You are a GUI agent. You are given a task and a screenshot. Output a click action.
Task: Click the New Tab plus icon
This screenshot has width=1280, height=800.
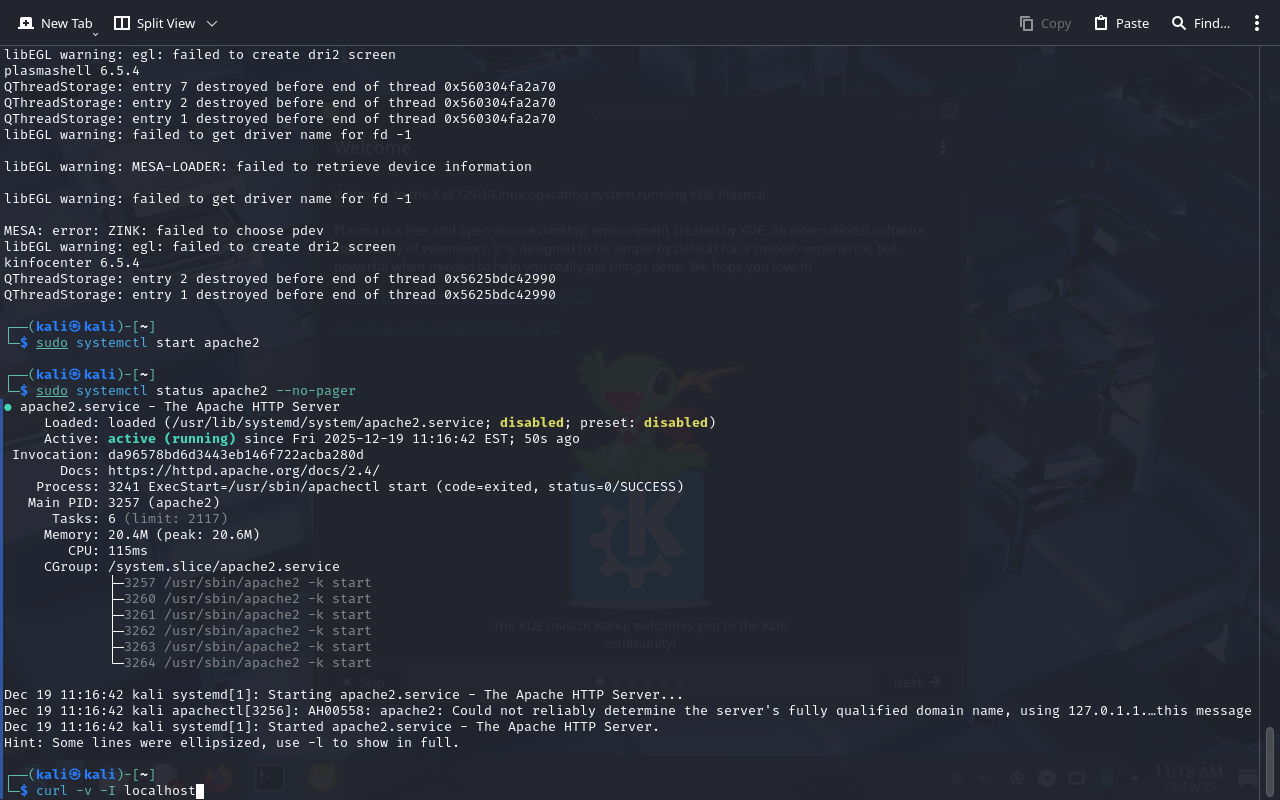pyautogui.click(x=26, y=23)
